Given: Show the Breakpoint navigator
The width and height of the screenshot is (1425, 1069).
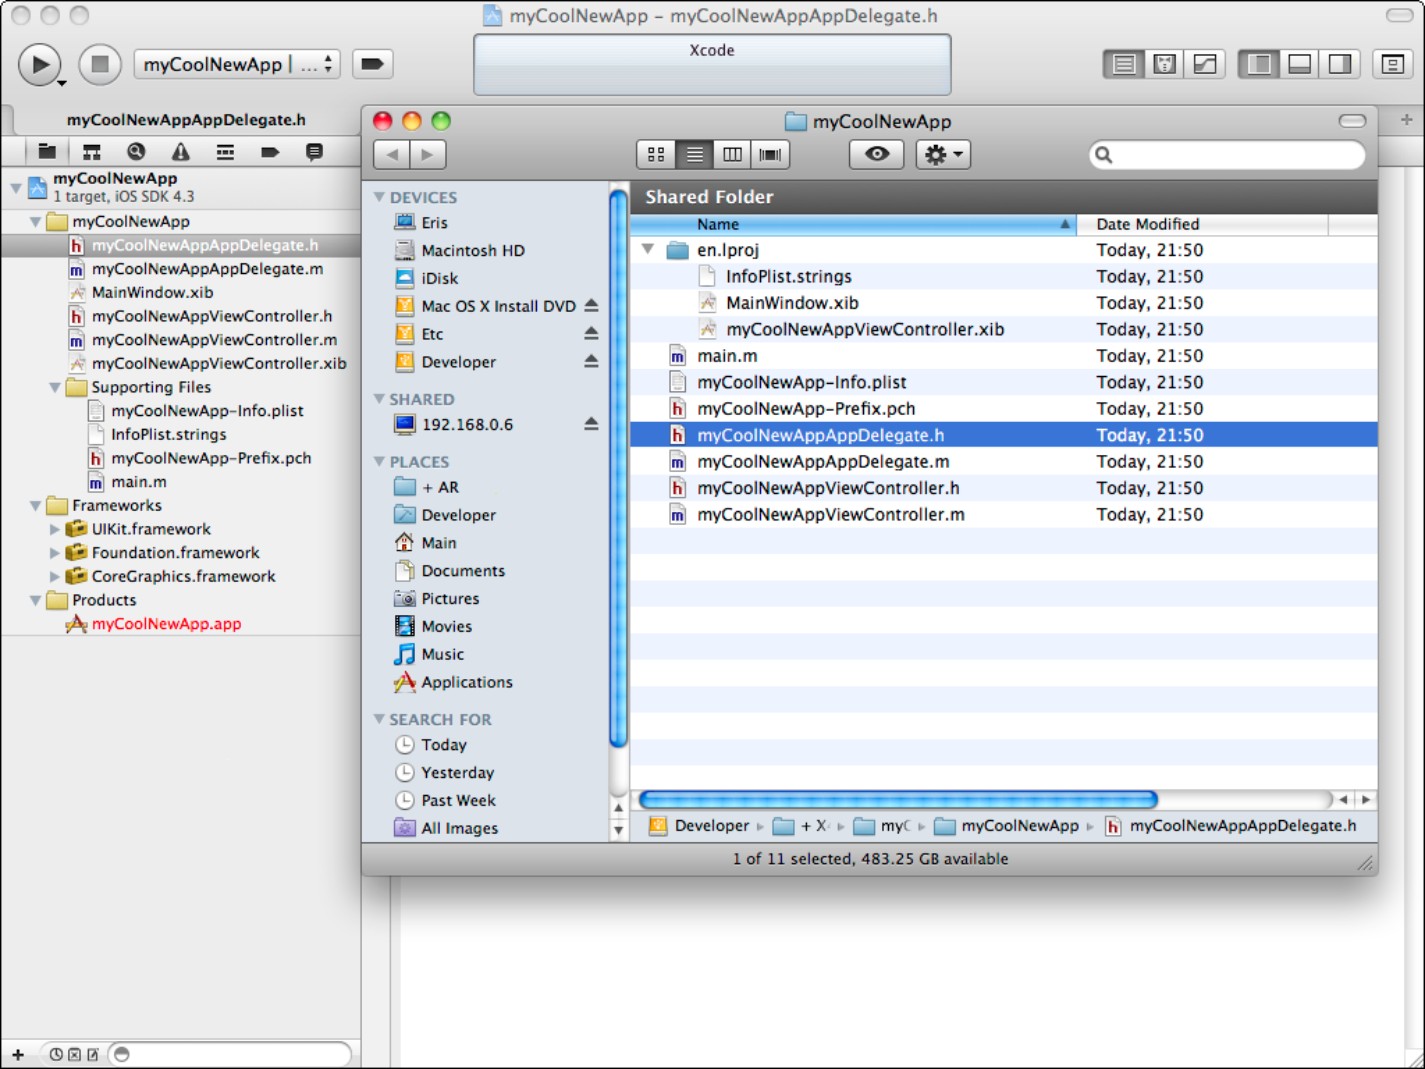Looking at the screenshot, I should [270, 152].
